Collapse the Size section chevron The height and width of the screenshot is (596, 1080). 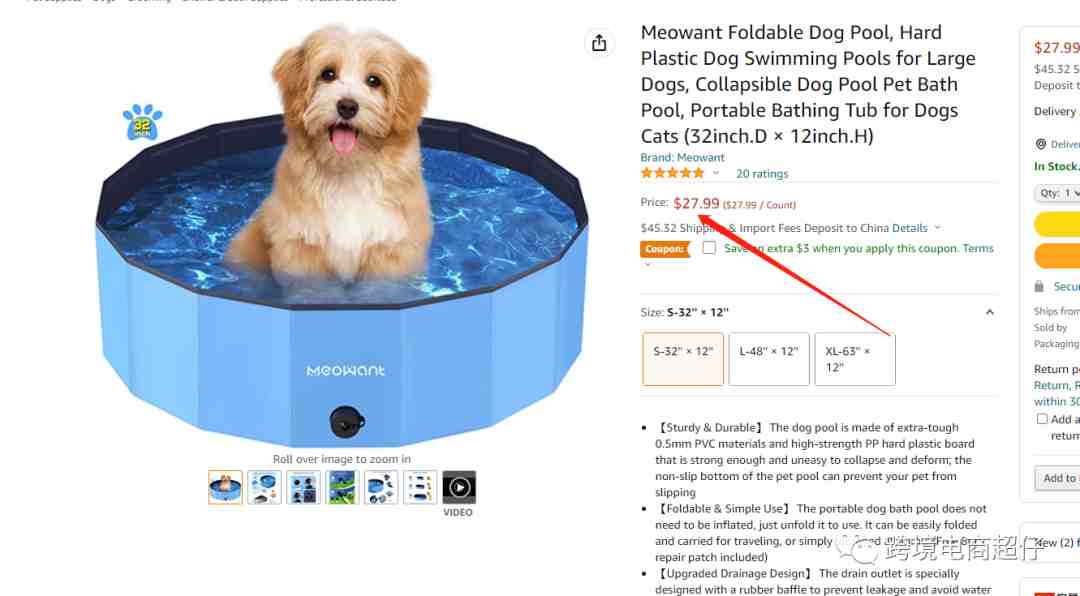click(989, 312)
